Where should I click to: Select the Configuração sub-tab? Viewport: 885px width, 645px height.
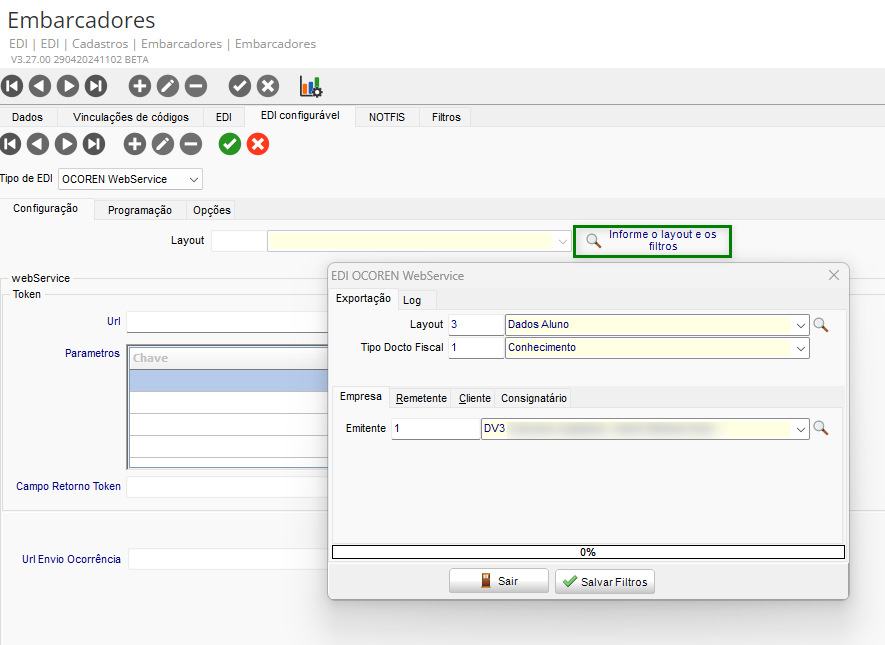click(x=46, y=208)
